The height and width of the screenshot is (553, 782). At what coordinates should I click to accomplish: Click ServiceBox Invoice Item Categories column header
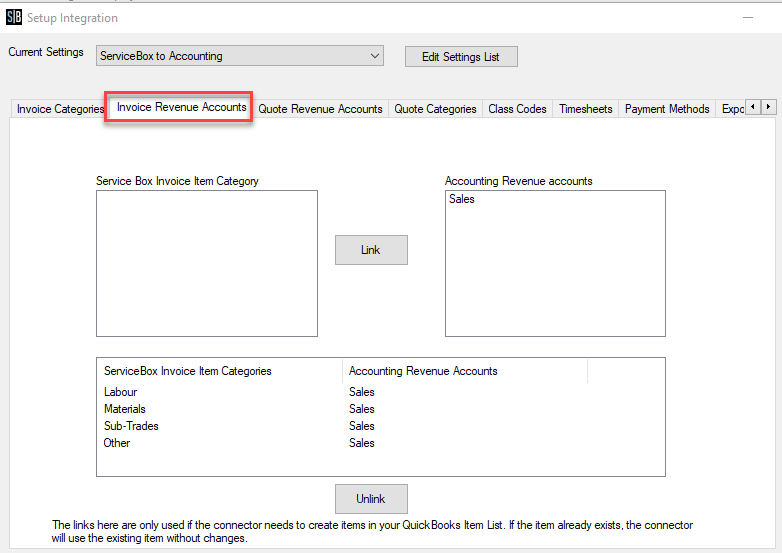[x=220, y=371]
